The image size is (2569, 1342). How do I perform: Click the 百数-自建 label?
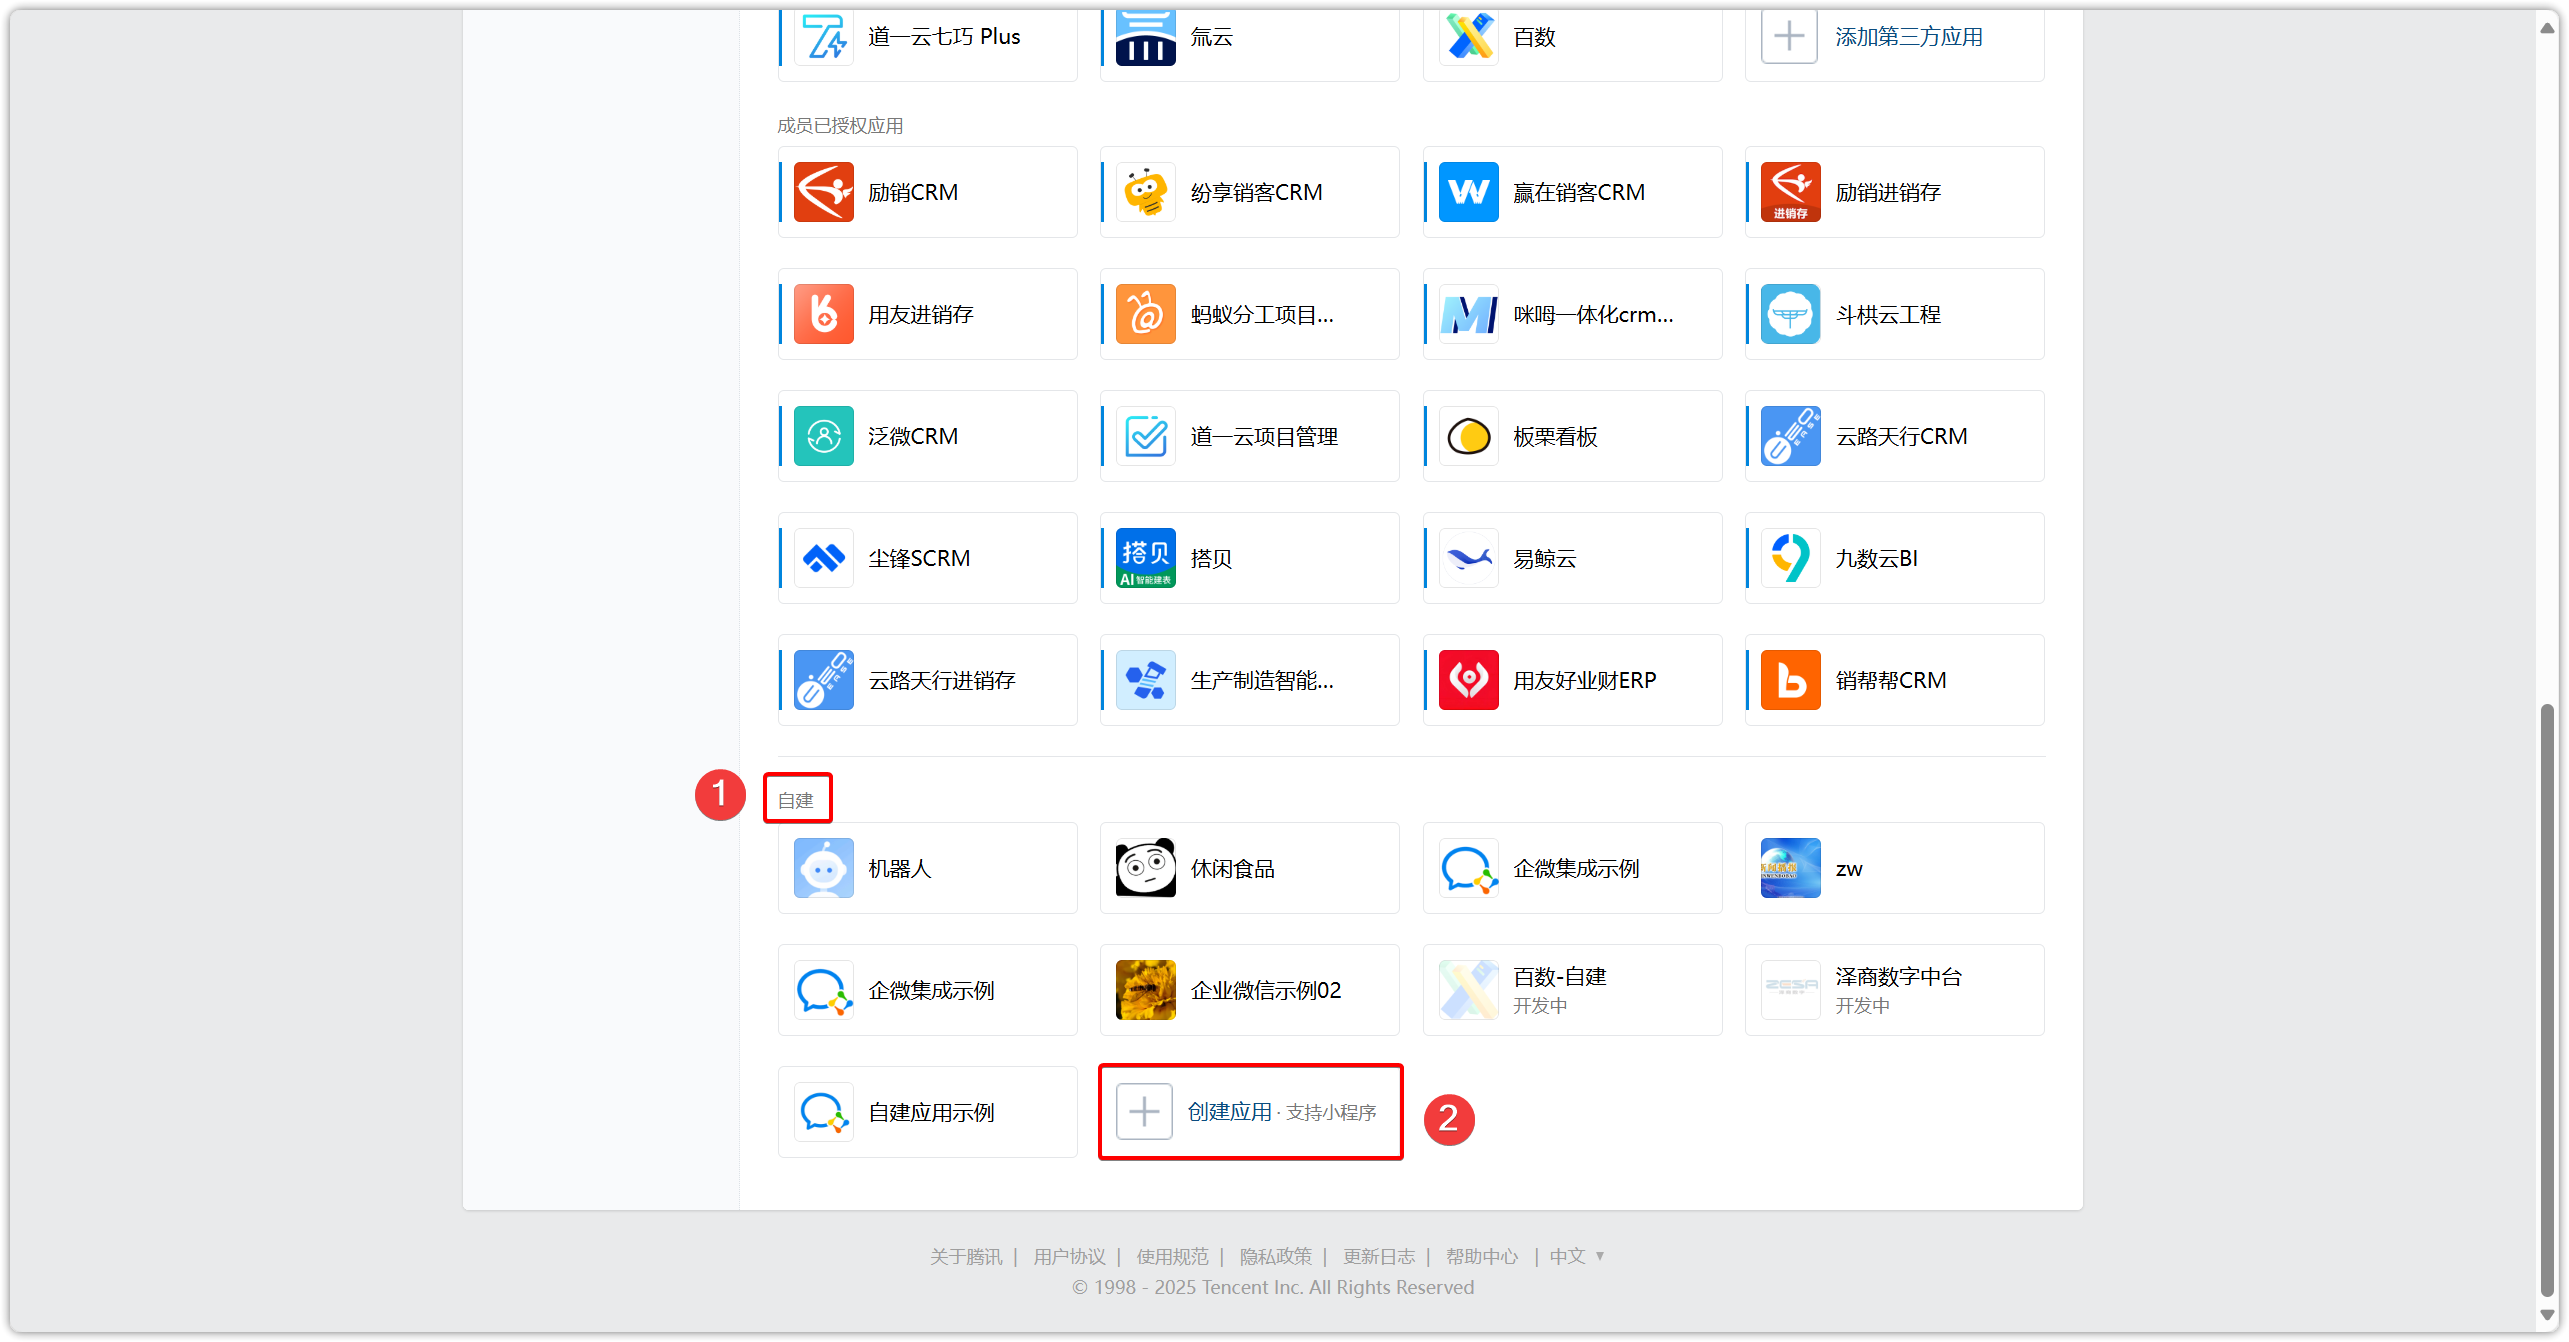click(1559, 976)
